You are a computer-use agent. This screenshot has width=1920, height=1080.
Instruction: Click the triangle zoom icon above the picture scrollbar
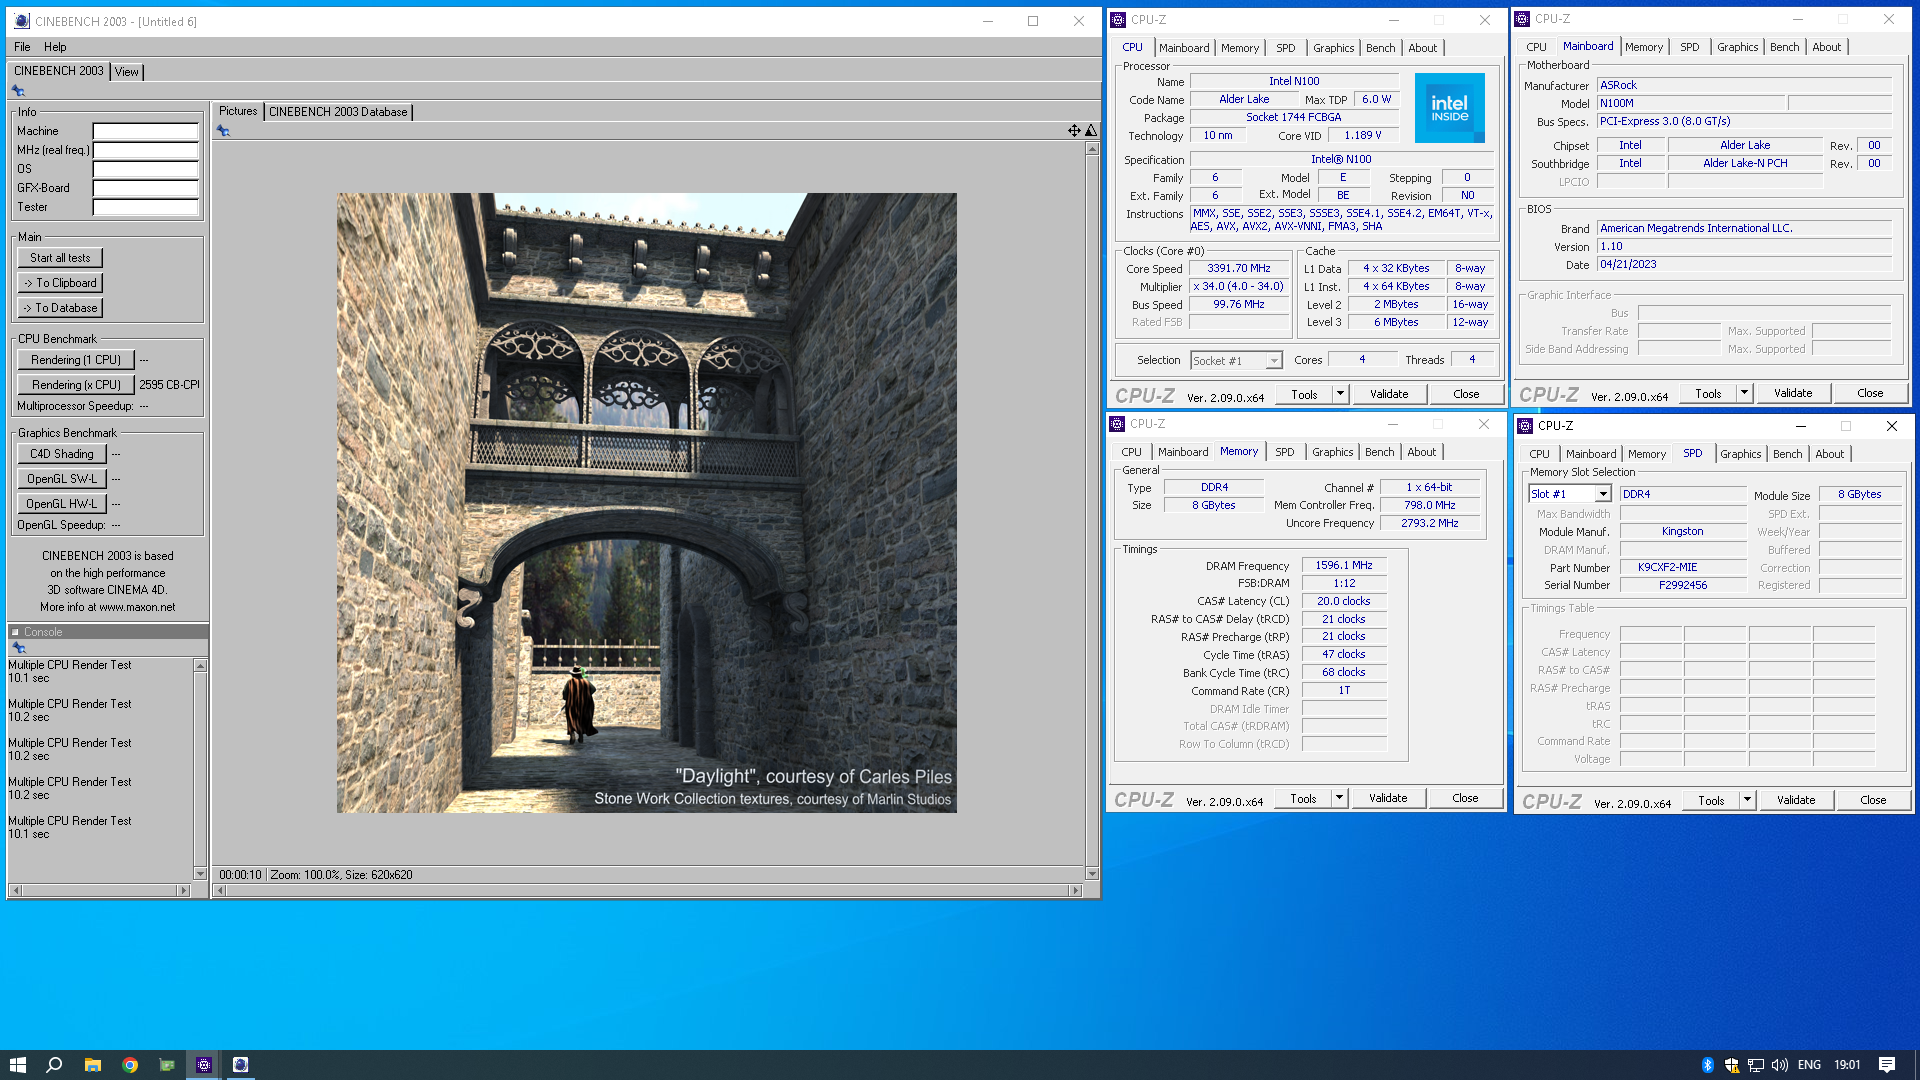tap(1091, 130)
